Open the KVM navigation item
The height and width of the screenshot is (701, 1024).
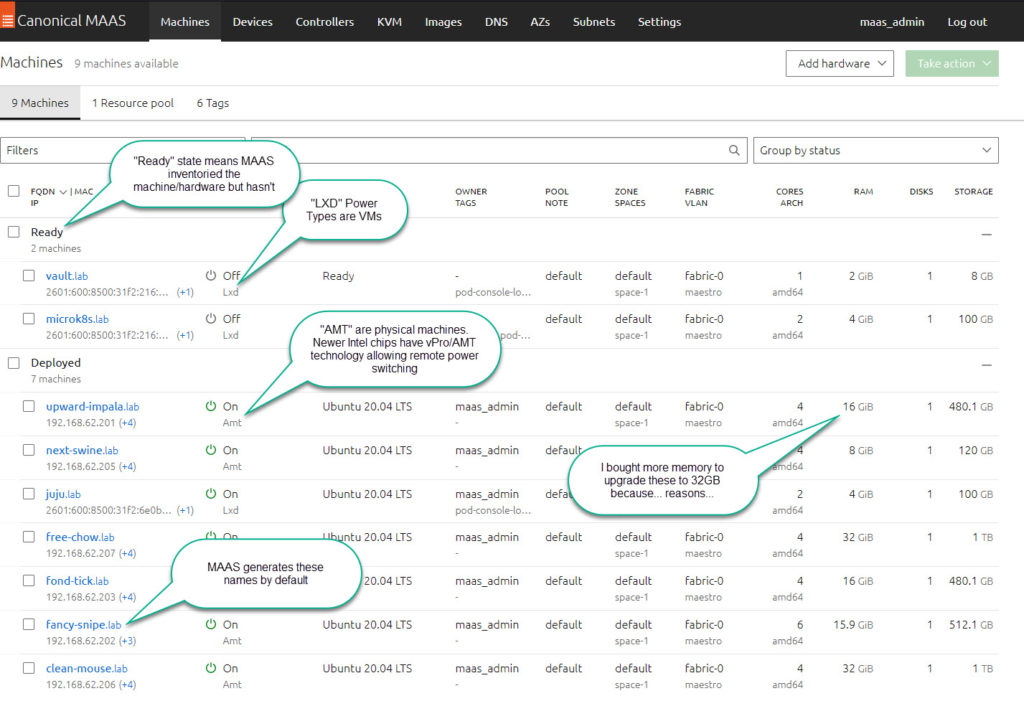coord(389,22)
